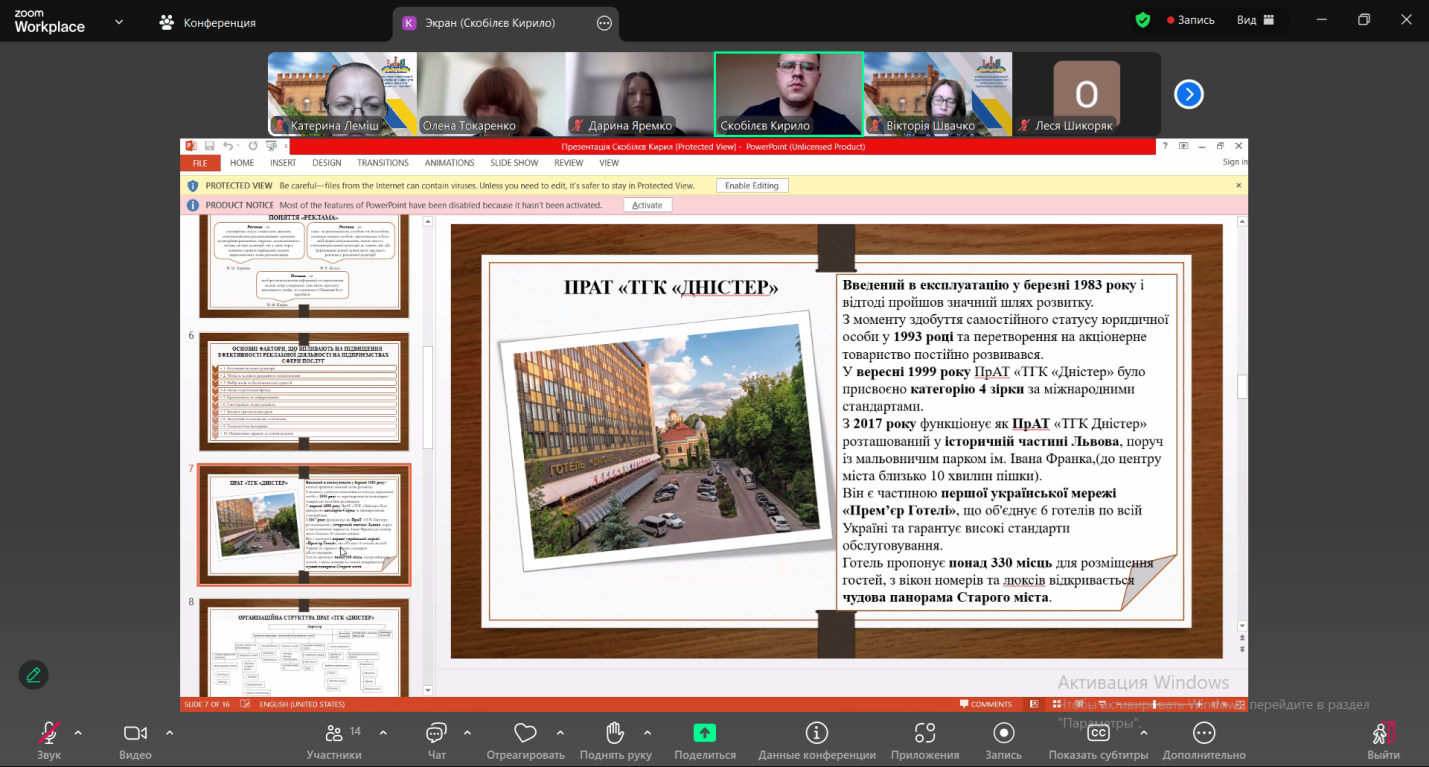
Task: Open Ribbon Display Options in PowerPoint title bar
Action: point(1184,146)
